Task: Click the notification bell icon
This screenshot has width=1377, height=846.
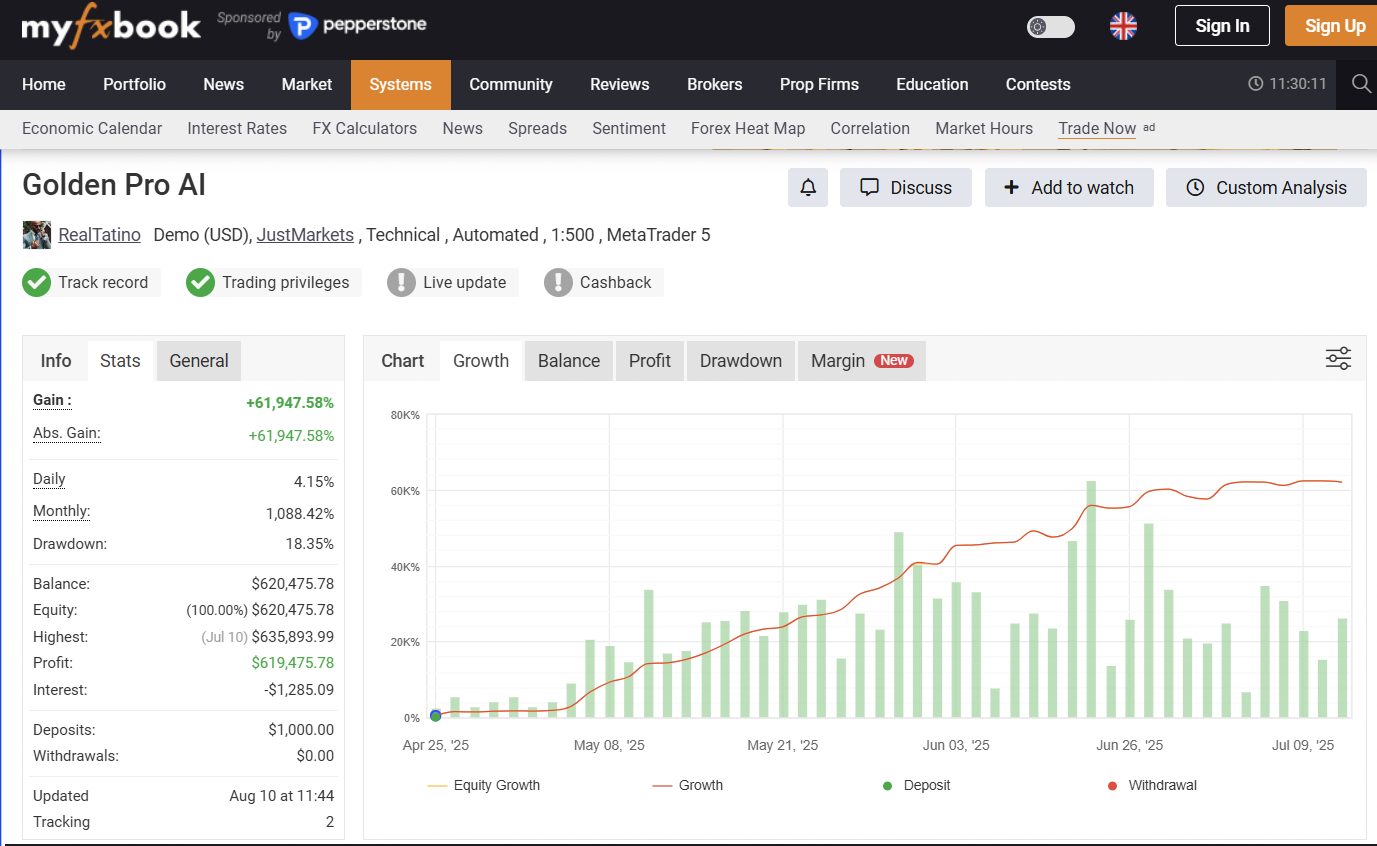Action: click(808, 188)
